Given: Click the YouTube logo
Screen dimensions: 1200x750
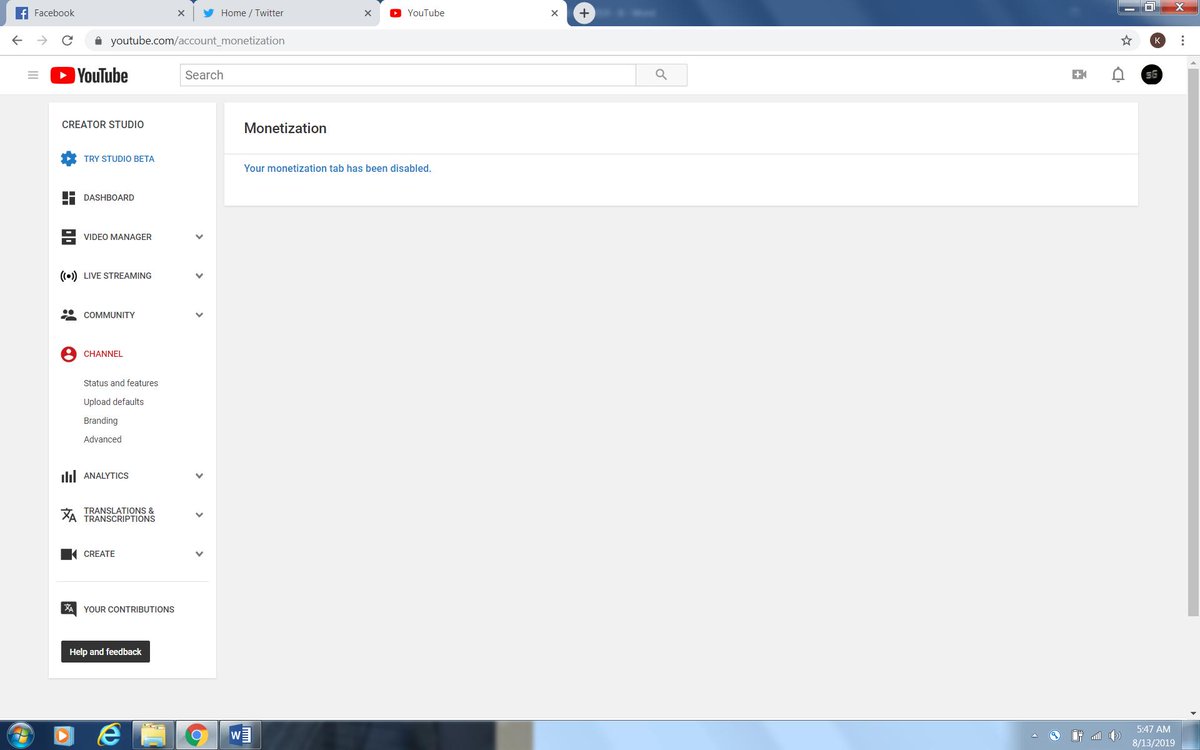Looking at the screenshot, I should click(89, 75).
